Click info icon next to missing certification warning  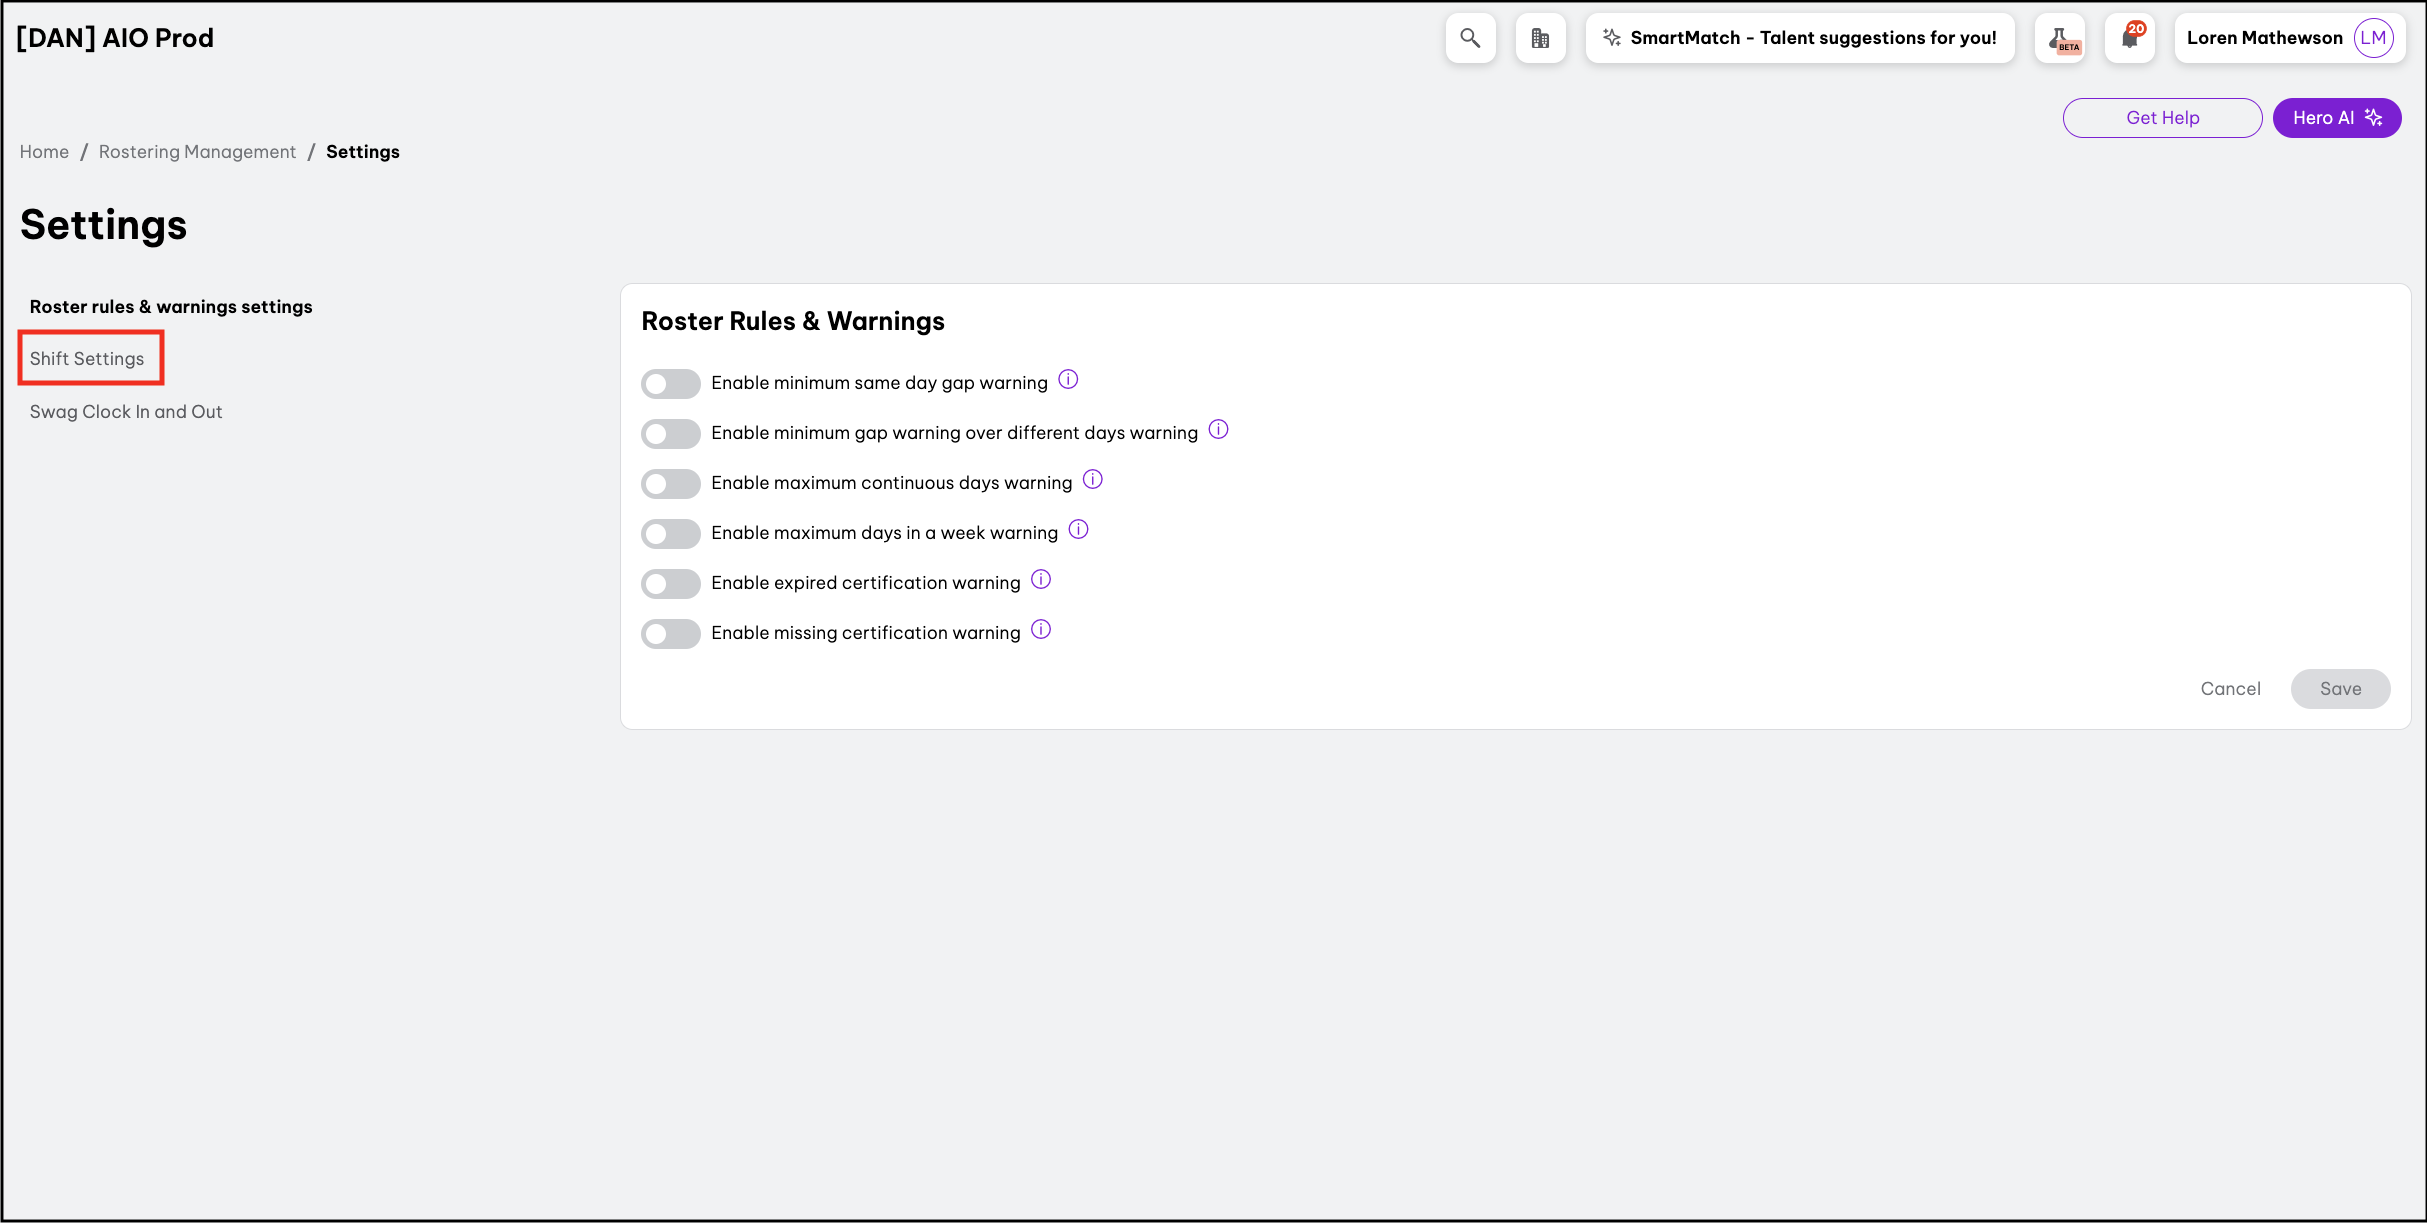point(1041,630)
